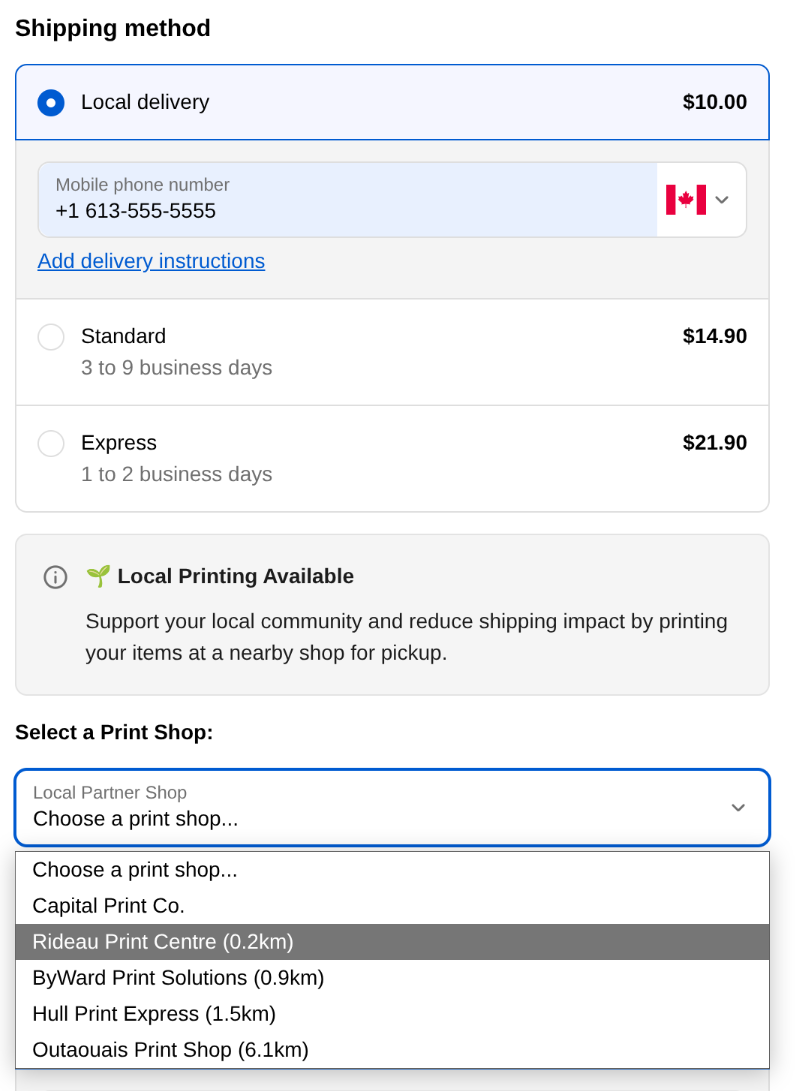The image size is (809, 1091).
Task: Choose Capital Print Co. from list
Action: 109,906
